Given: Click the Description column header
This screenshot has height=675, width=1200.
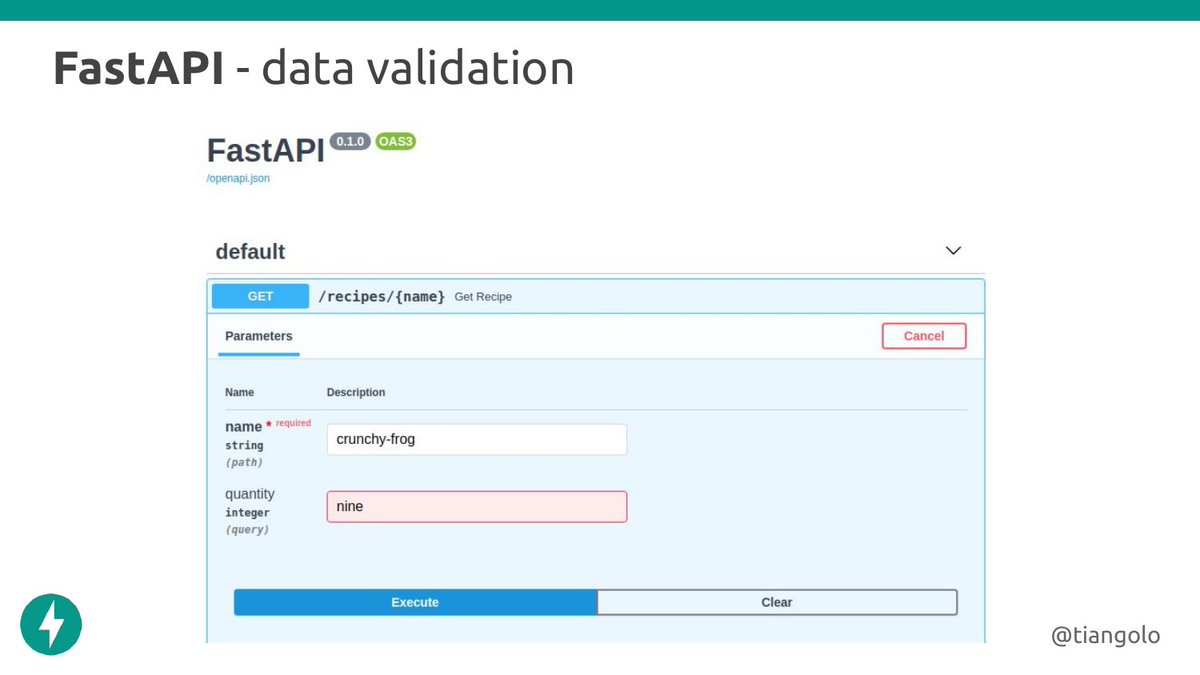Looking at the screenshot, I should coord(356,392).
